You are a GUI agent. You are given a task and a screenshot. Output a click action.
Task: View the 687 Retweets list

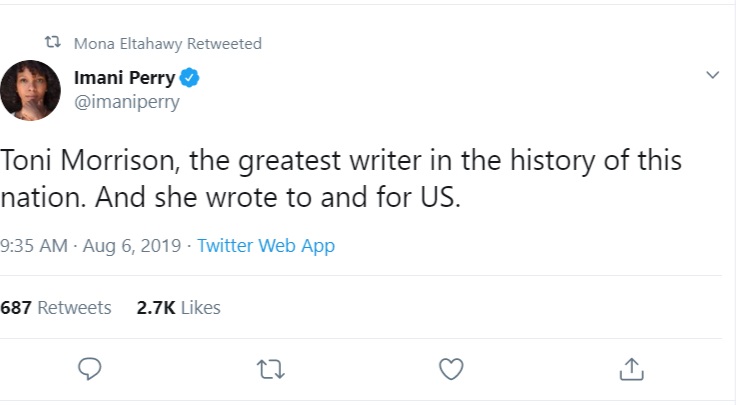click(56, 308)
